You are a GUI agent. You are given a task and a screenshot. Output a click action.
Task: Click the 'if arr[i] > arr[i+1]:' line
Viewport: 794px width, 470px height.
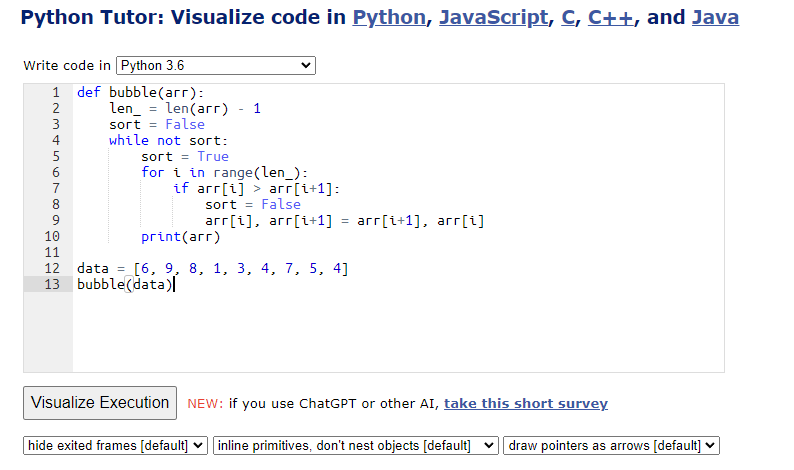coord(256,188)
